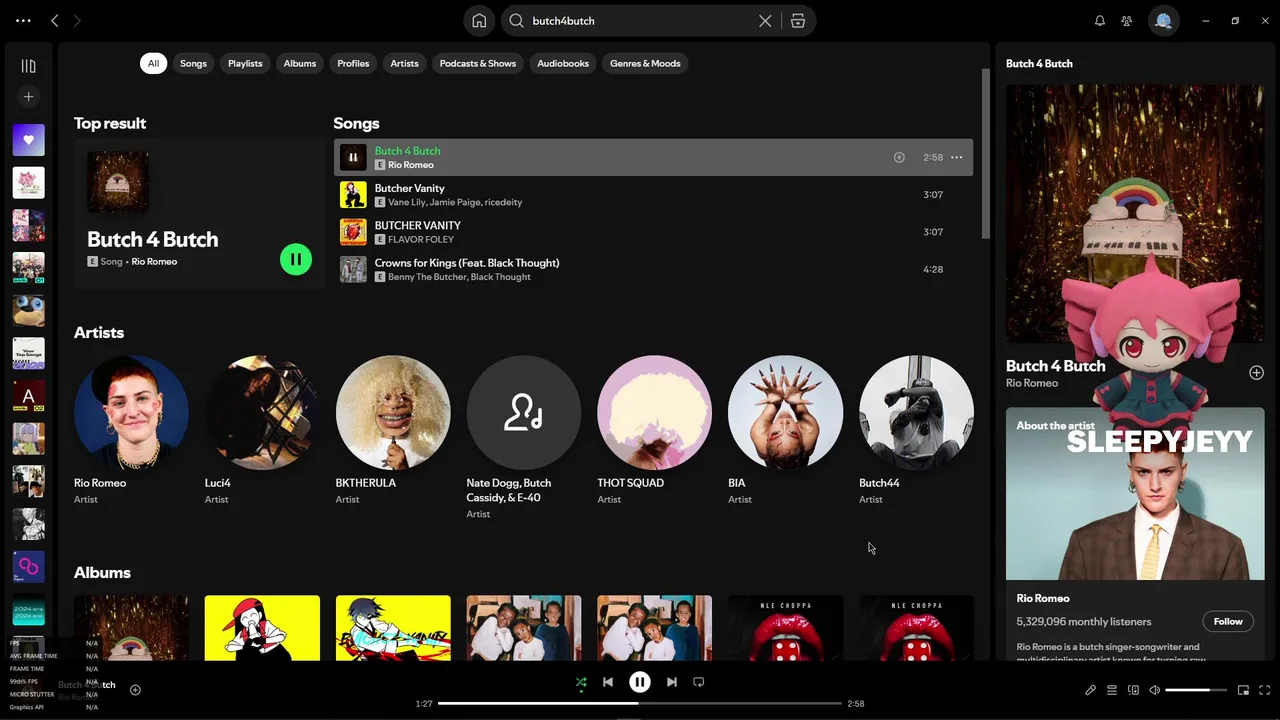The width and height of the screenshot is (1280, 720).
Task: Open Connect to a device icon
Action: tap(1133, 690)
